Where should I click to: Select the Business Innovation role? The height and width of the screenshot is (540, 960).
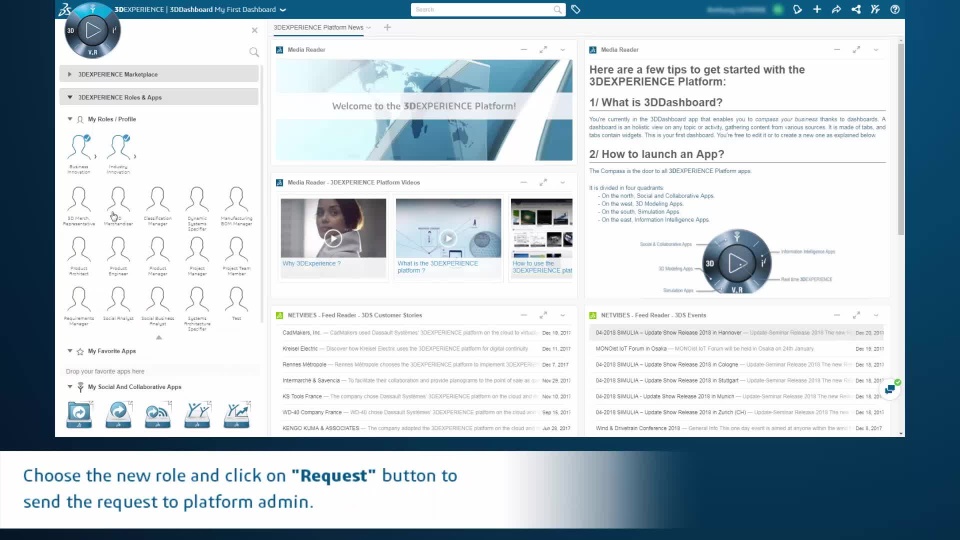point(79,154)
